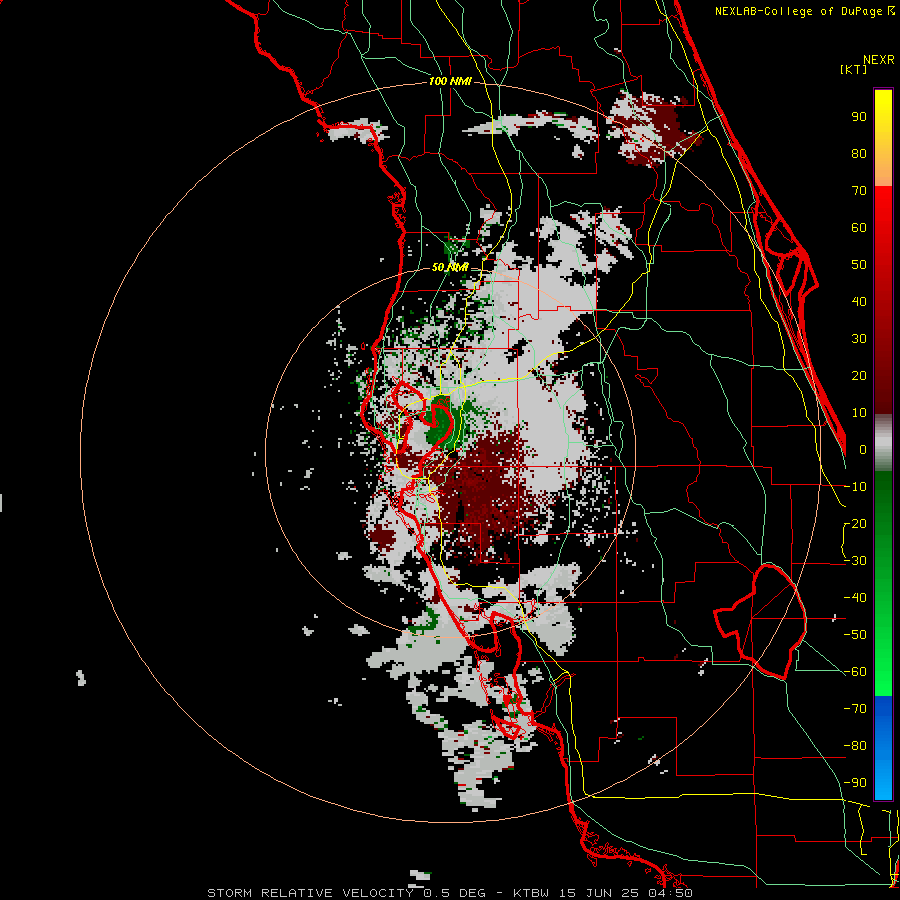
Task: Pick the green band of color bar
Action: coord(883,583)
